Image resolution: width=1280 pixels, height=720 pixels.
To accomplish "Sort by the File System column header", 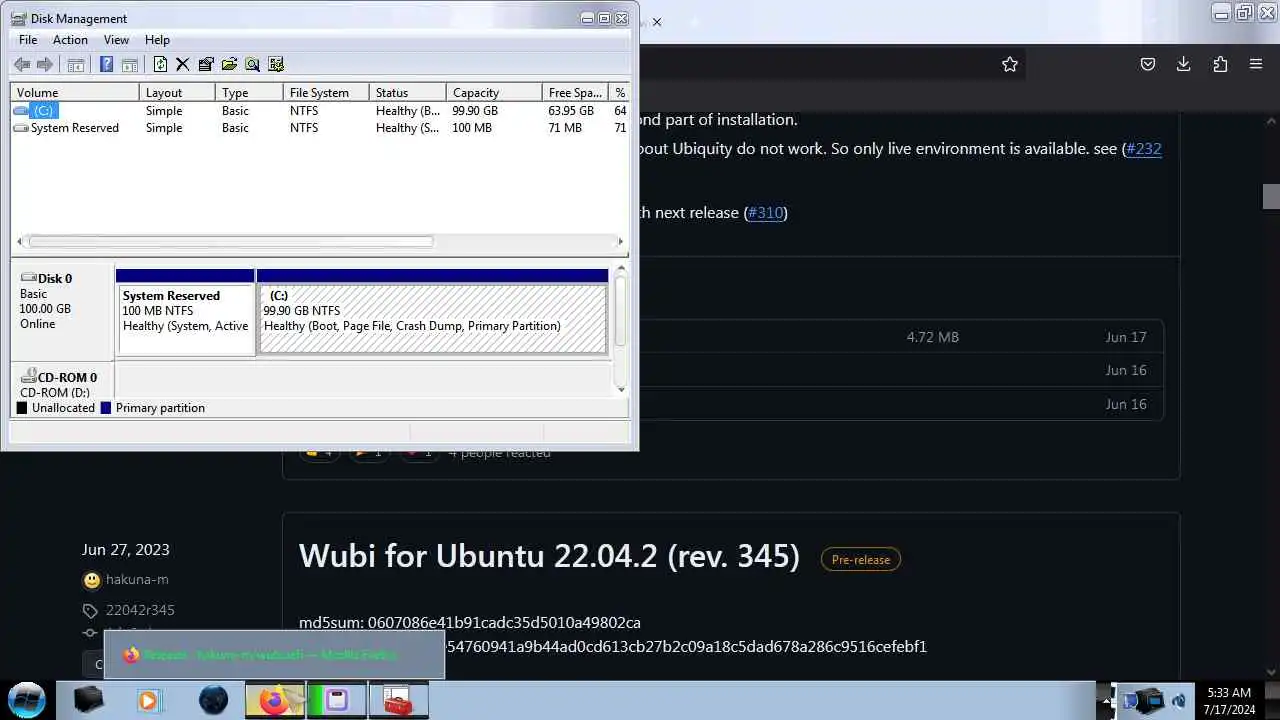I will (x=326, y=92).
